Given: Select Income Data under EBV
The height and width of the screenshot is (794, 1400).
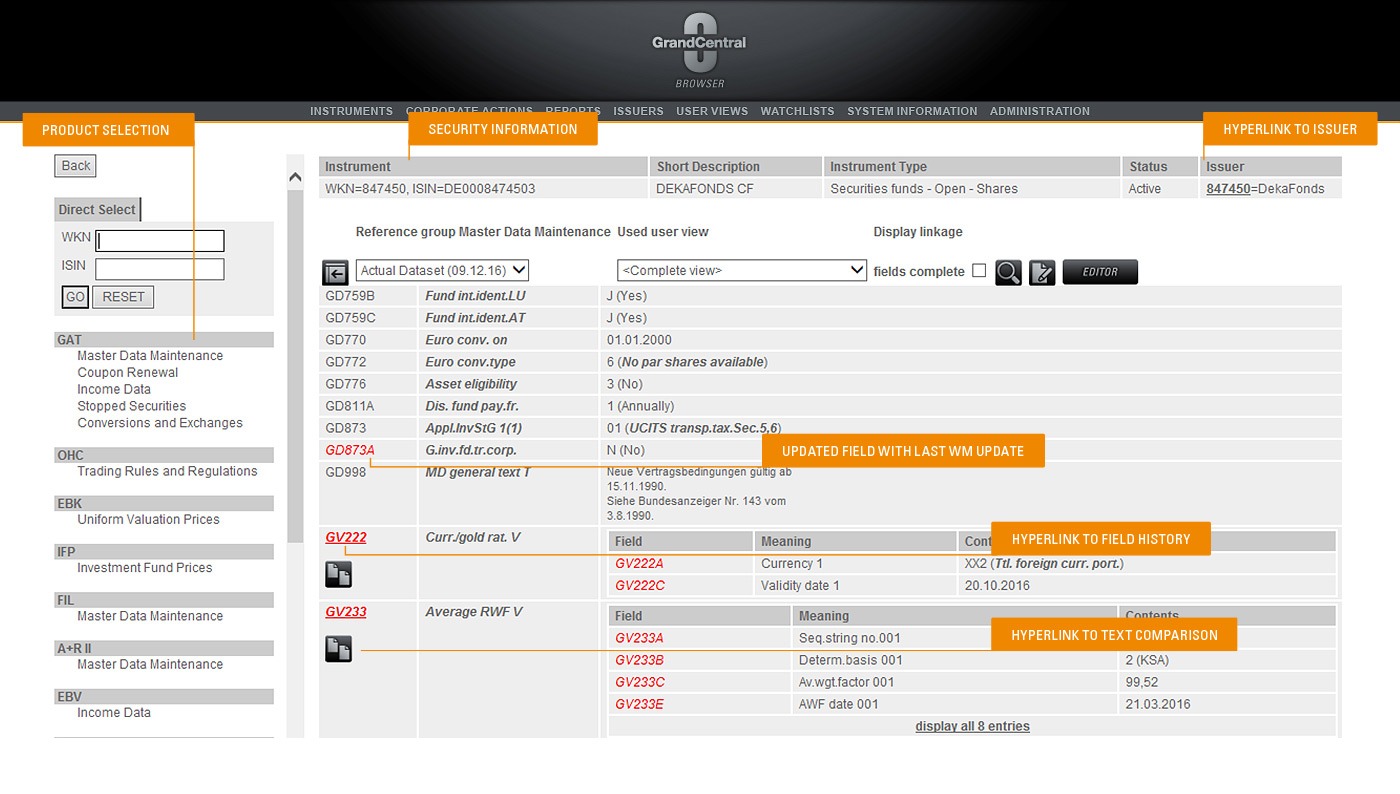Looking at the screenshot, I should [114, 713].
